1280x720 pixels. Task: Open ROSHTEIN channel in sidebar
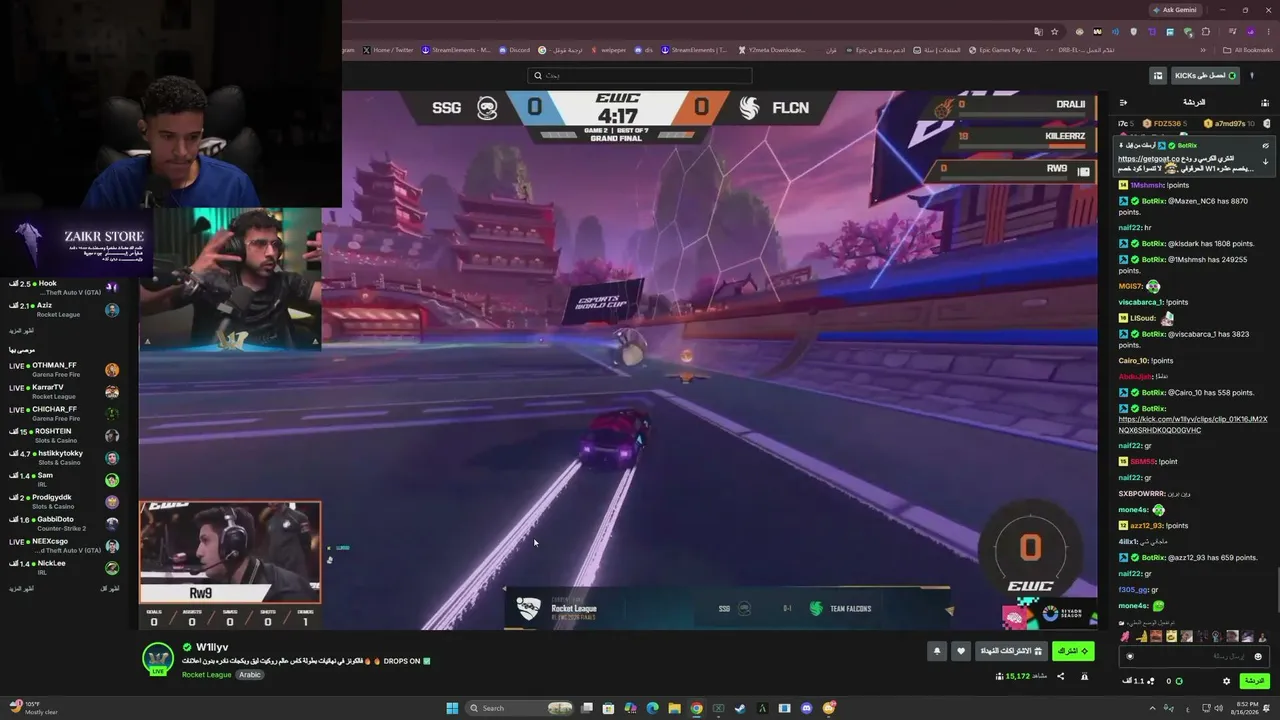click(62, 436)
